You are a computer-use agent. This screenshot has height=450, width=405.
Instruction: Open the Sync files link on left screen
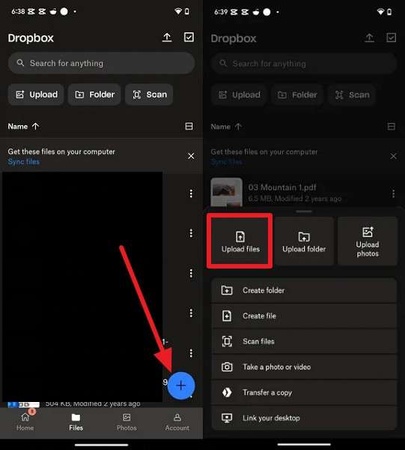pos(24,162)
